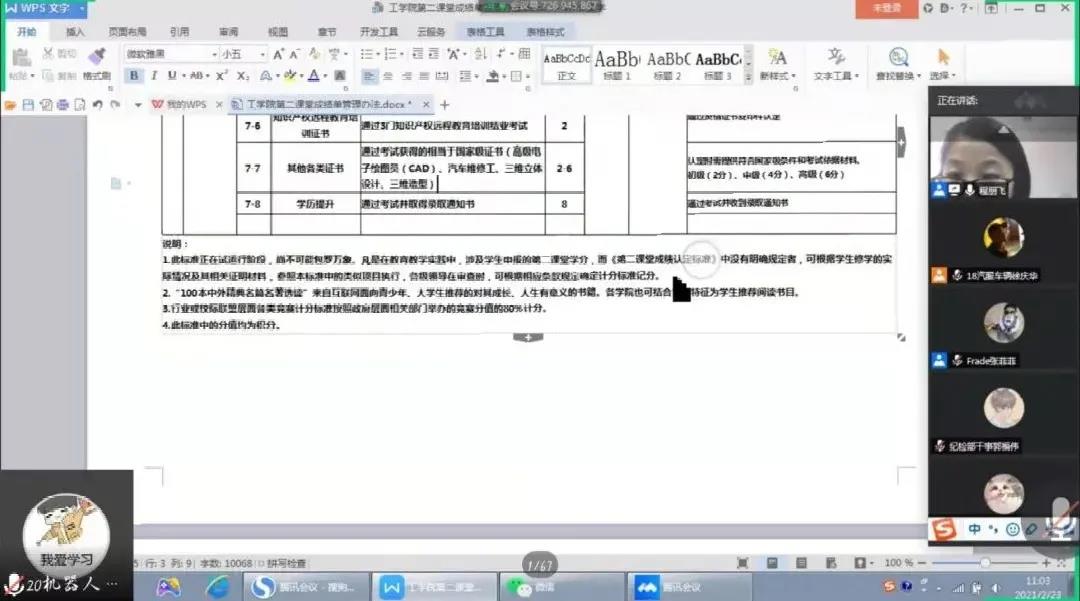
Task: Click the orange 未登录 login button
Action: click(x=887, y=8)
